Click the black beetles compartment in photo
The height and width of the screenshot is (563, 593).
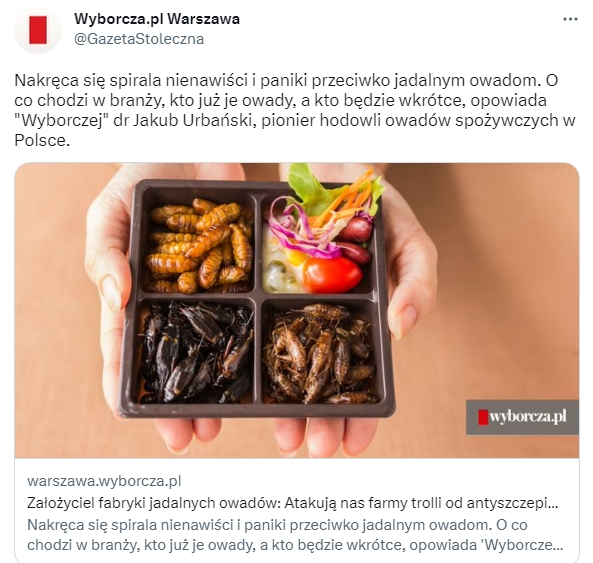pyautogui.click(x=196, y=352)
